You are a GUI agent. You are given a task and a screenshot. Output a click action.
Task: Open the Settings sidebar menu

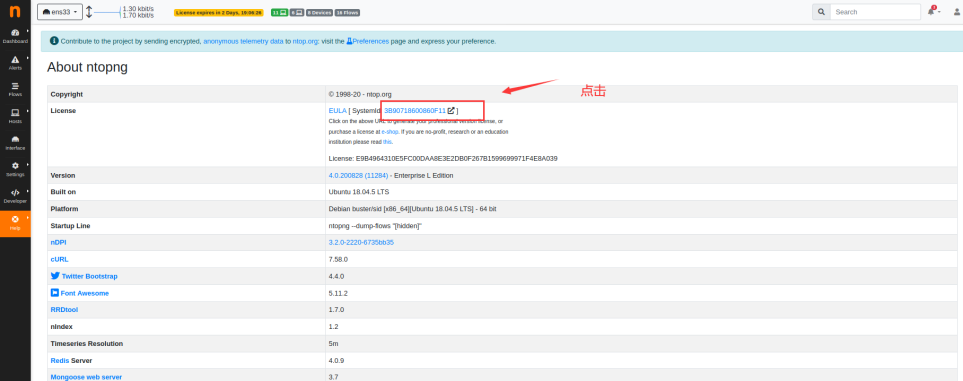pos(15,170)
